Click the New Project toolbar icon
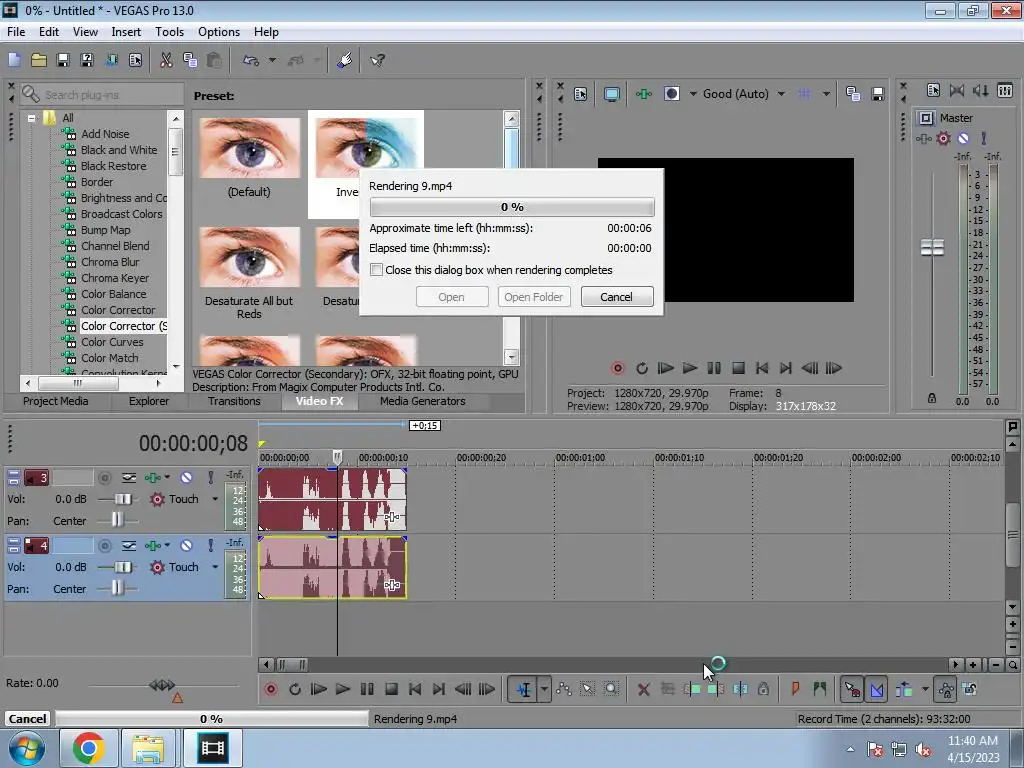 tap(14, 60)
